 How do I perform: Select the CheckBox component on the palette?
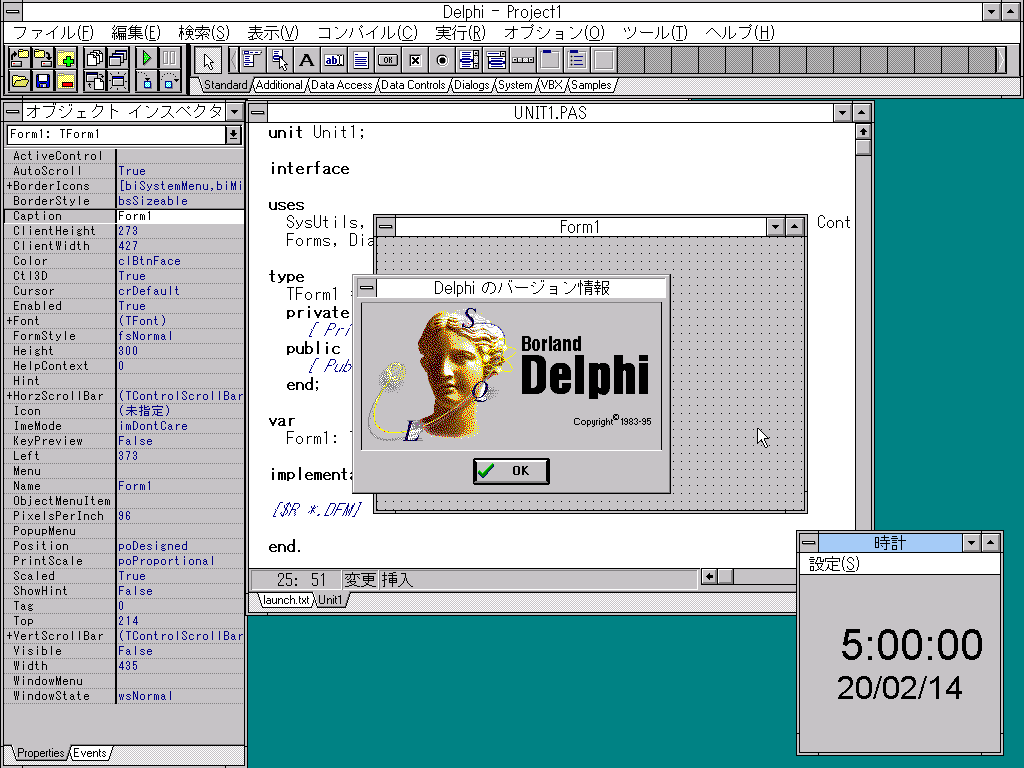tap(416, 60)
